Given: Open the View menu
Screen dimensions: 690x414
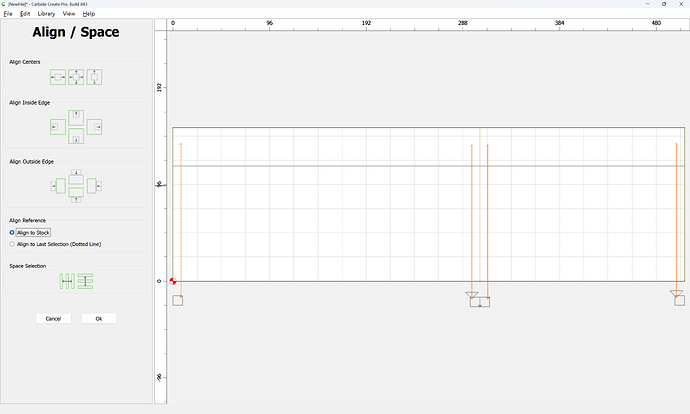Looking at the screenshot, I should pos(69,14).
